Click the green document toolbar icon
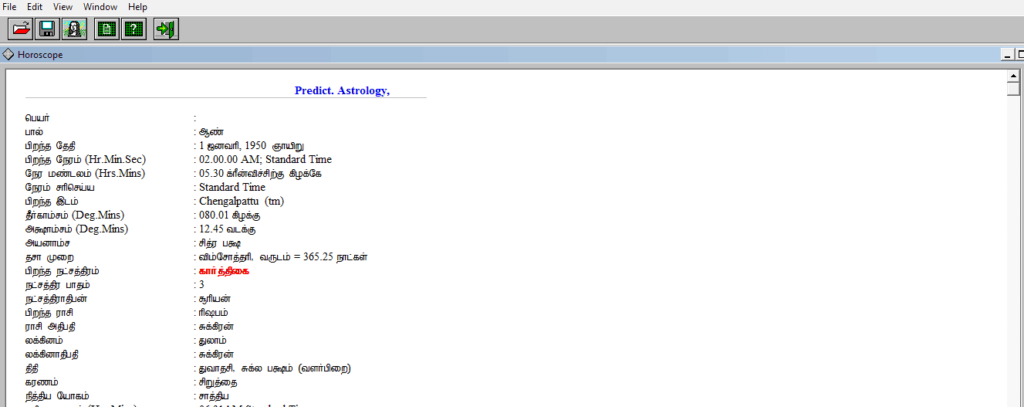This screenshot has width=1024, height=407. [x=106, y=29]
